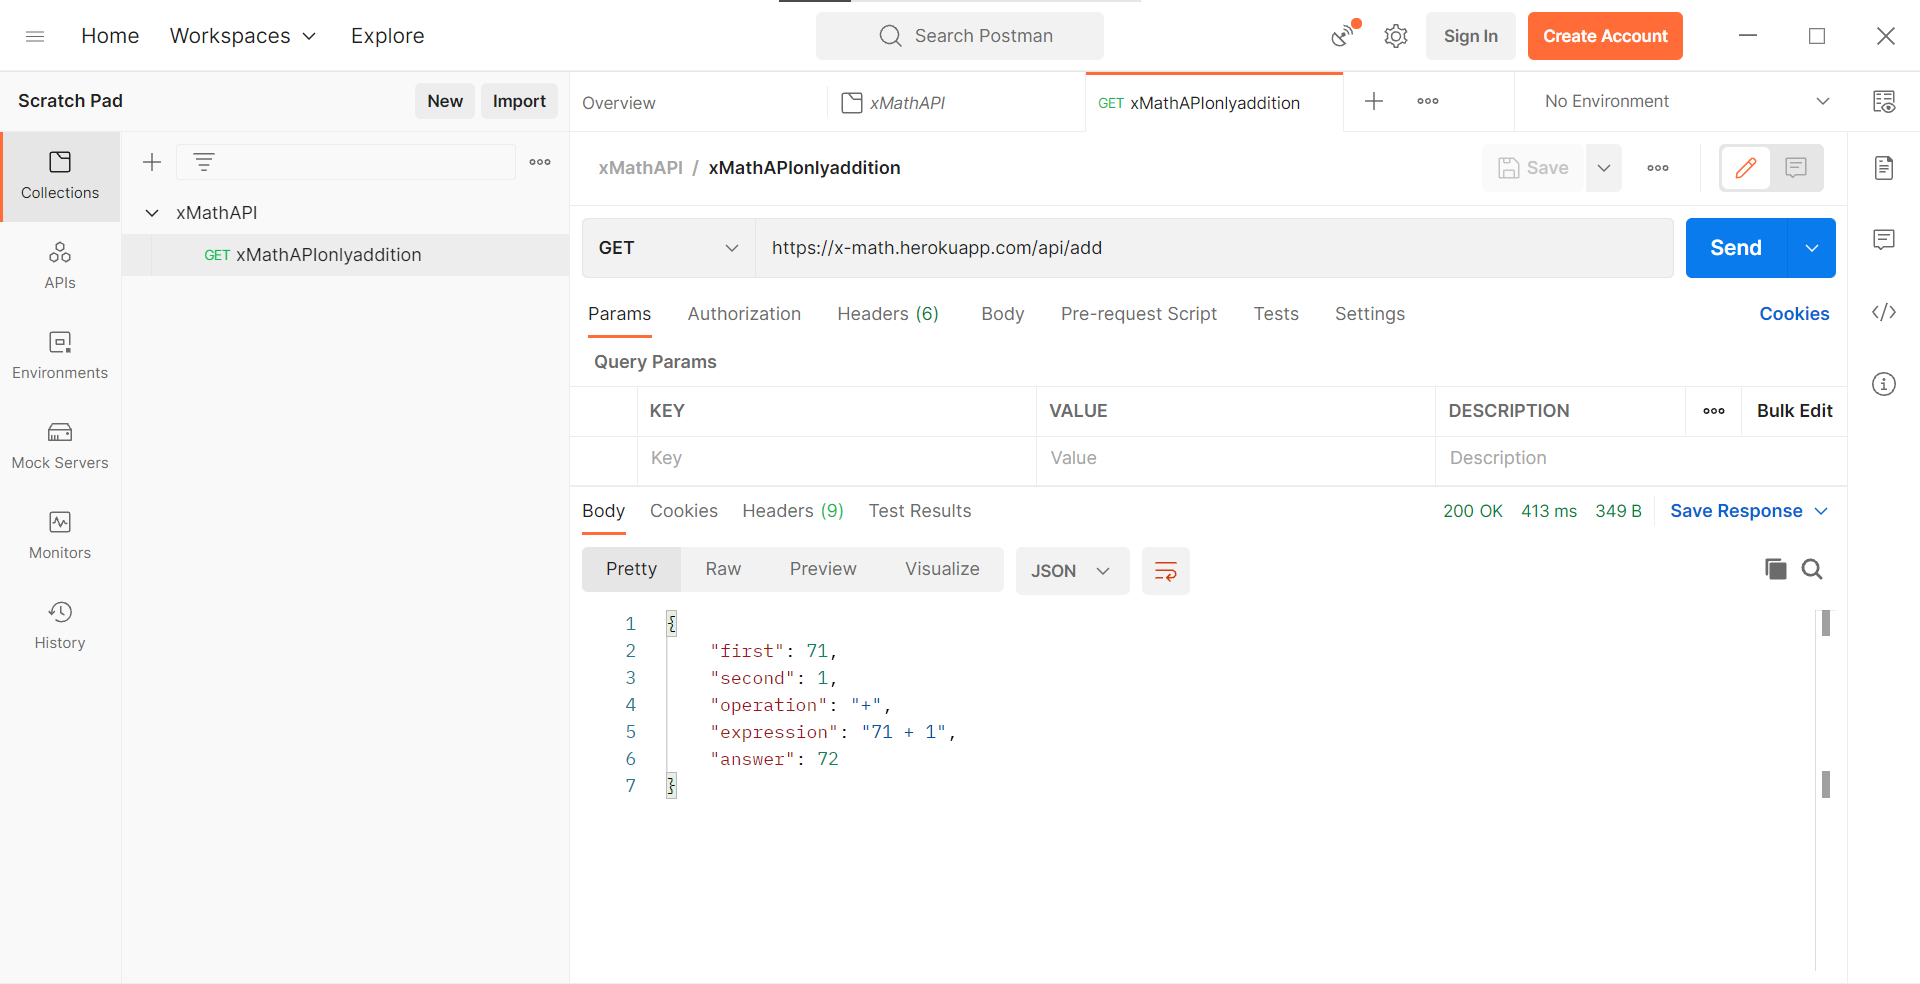The image size is (1920, 984).
Task: Open the collection filter icon
Action: 204,161
